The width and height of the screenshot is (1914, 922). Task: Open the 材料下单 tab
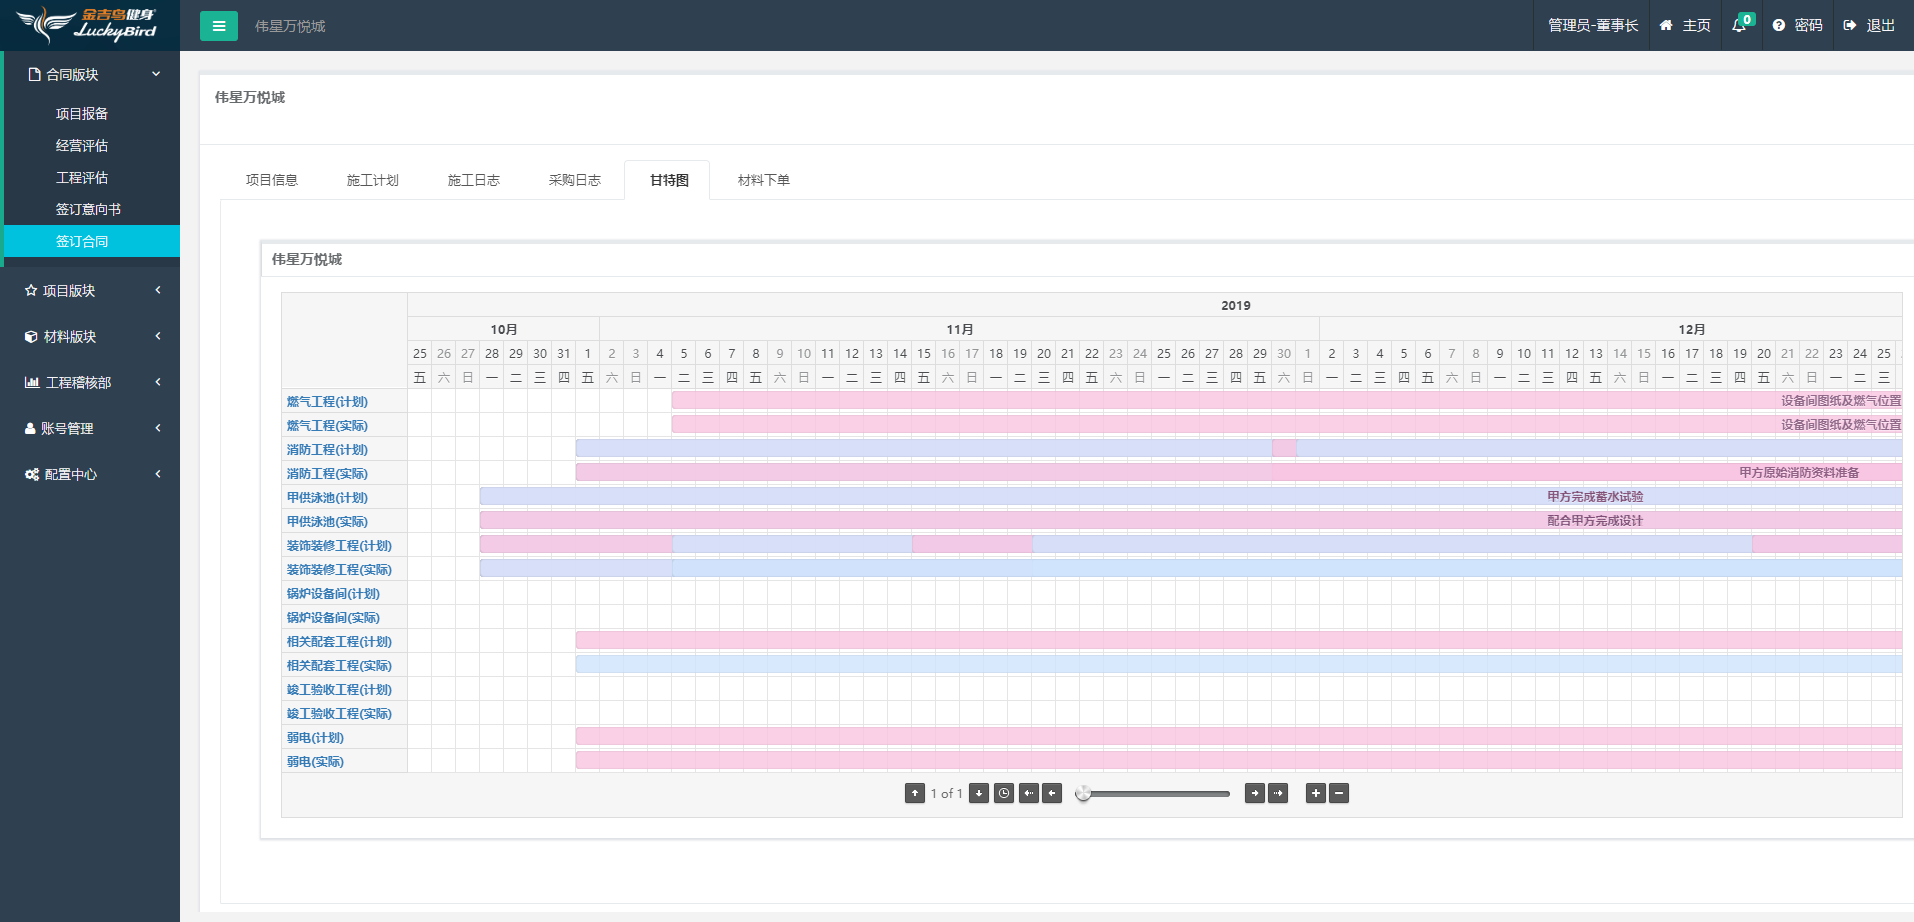click(763, 180)
